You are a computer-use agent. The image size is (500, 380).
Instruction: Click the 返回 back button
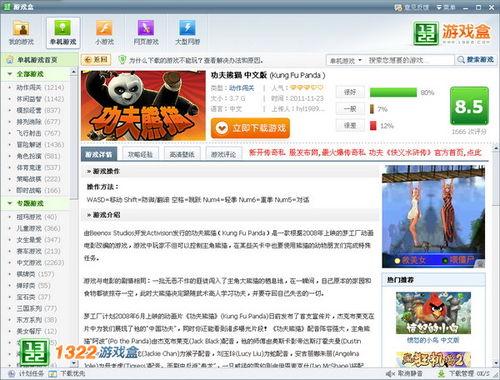[x=96, y=60]
